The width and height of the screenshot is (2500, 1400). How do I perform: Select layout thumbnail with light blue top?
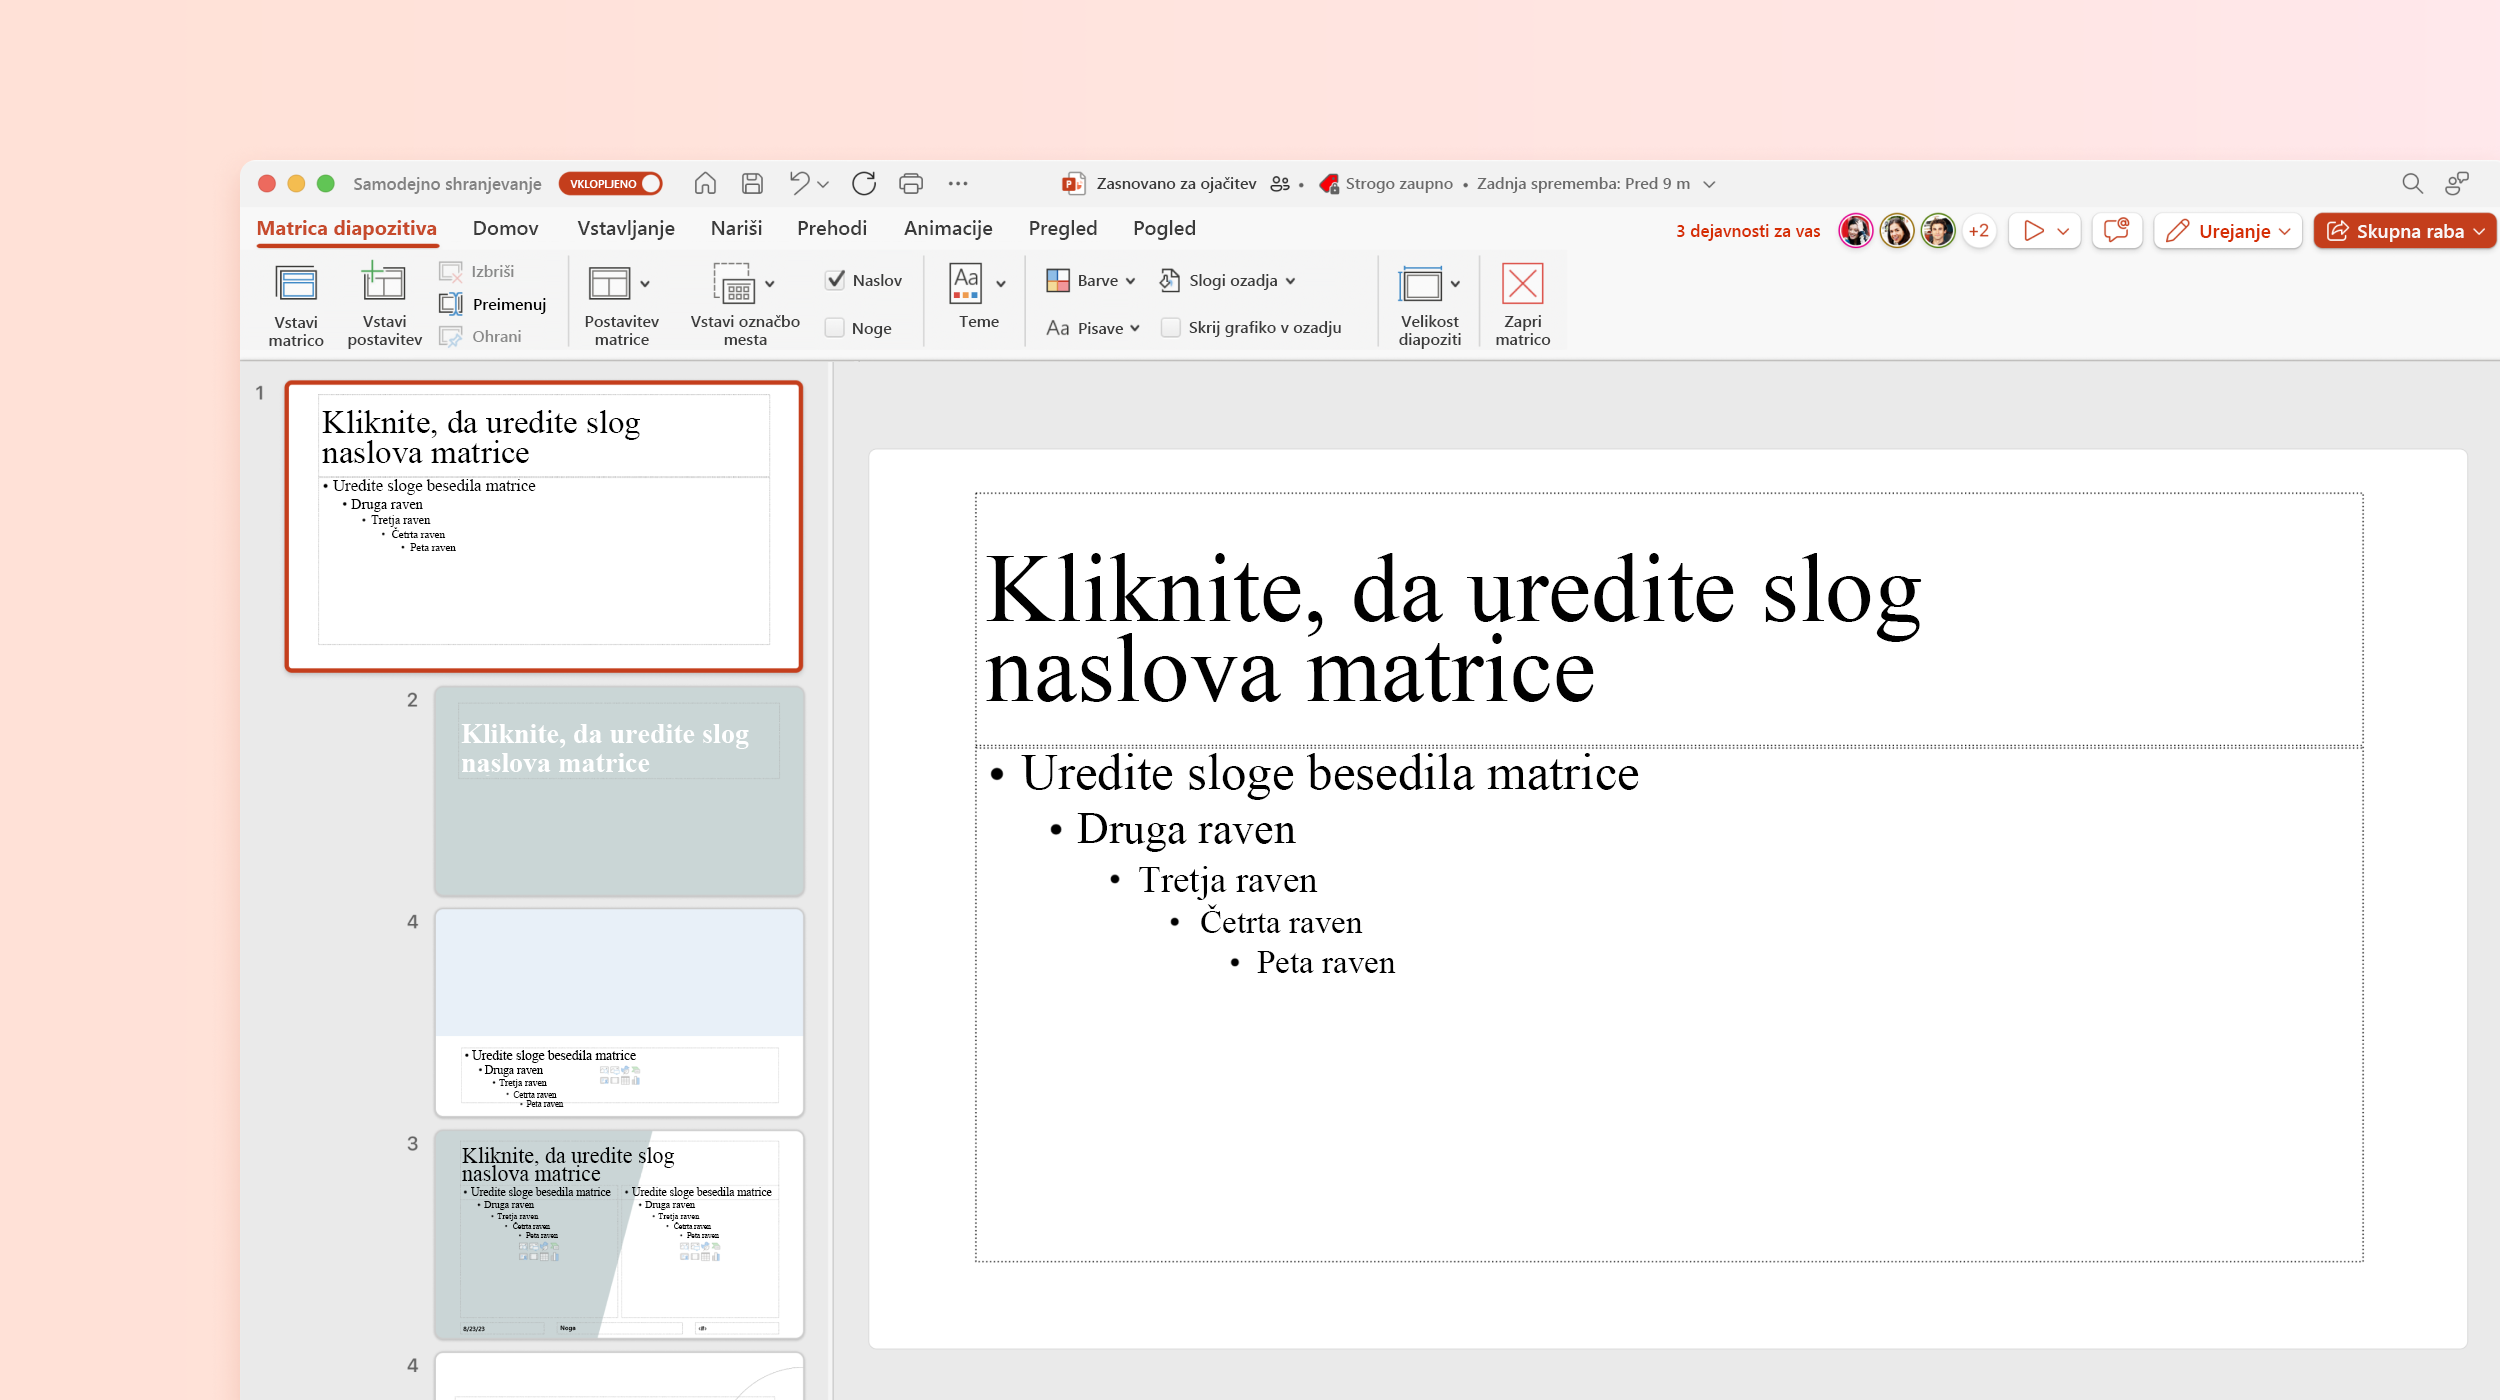click(x=619, y=1012)
